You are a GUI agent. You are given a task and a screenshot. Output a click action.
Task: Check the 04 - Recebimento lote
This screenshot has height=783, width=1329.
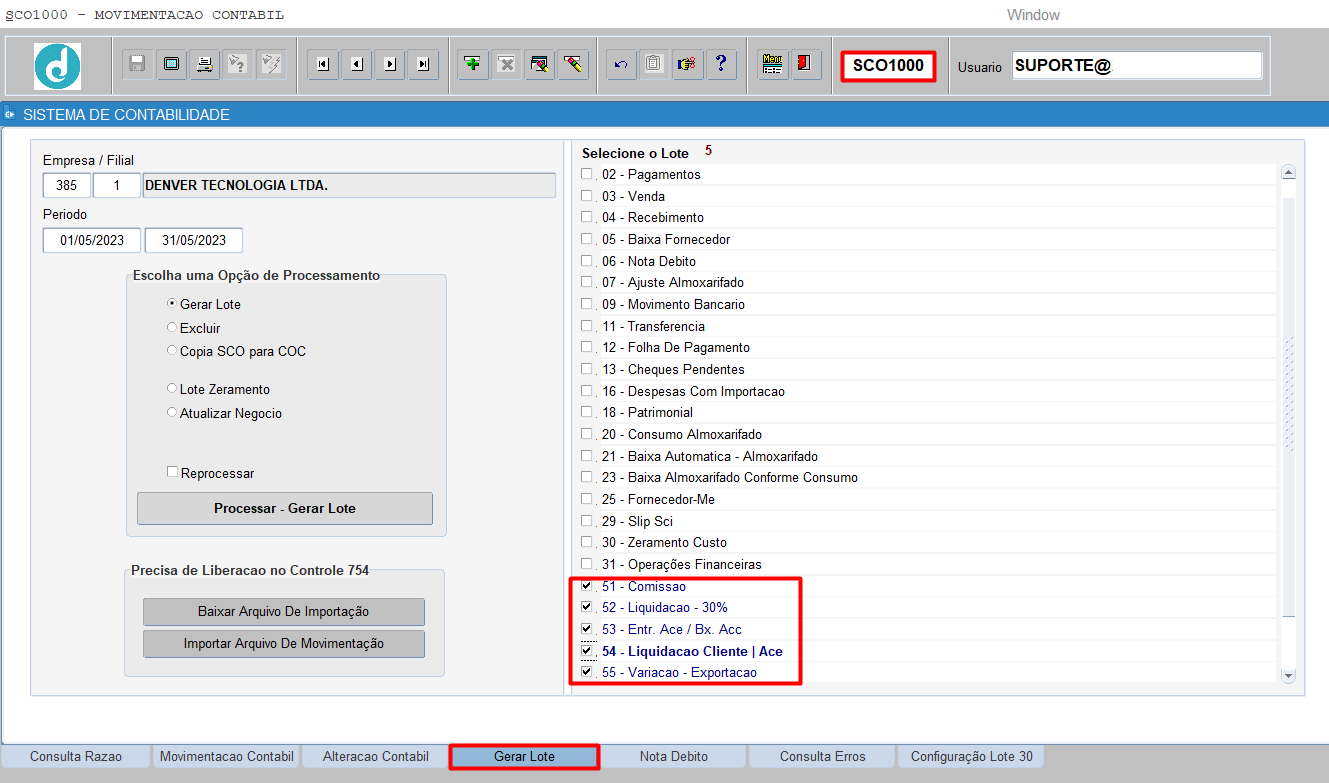click(587, 217)
